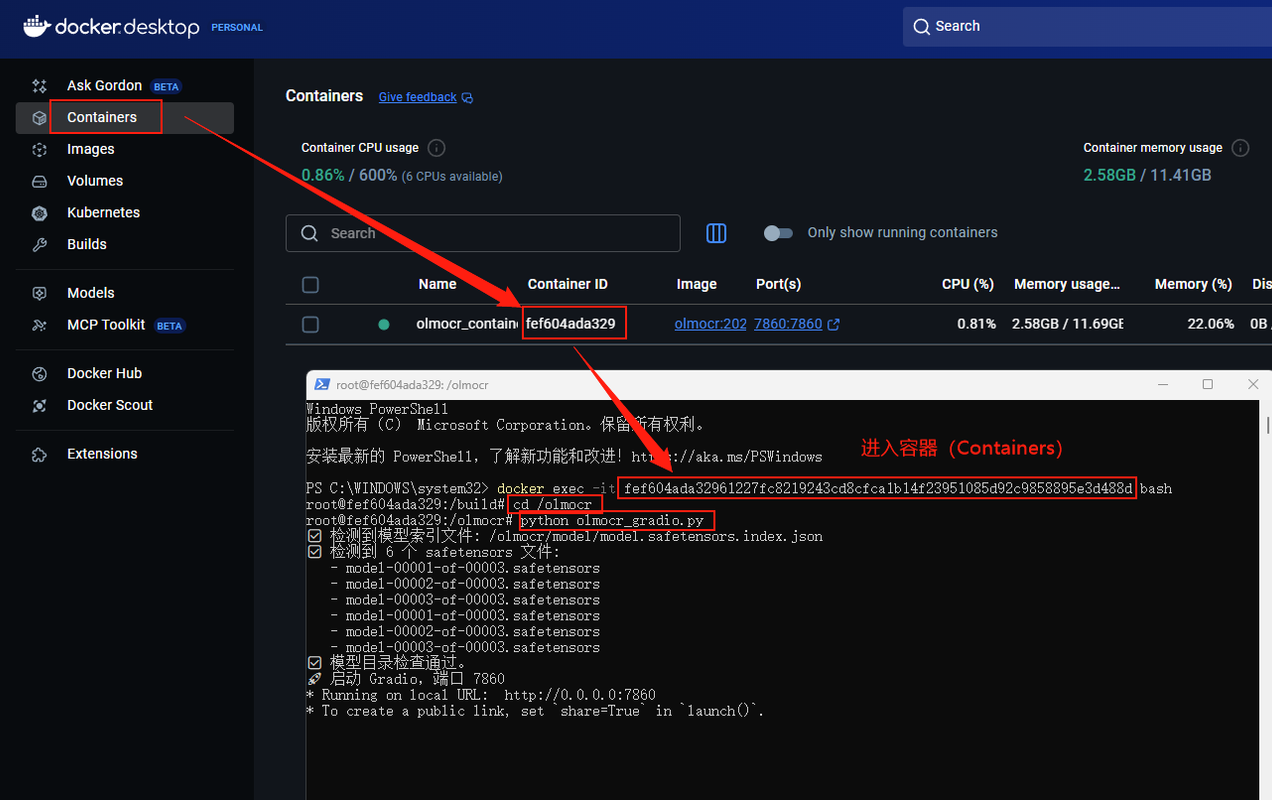Click the Images sidebar icon

(x=40, y=149)
